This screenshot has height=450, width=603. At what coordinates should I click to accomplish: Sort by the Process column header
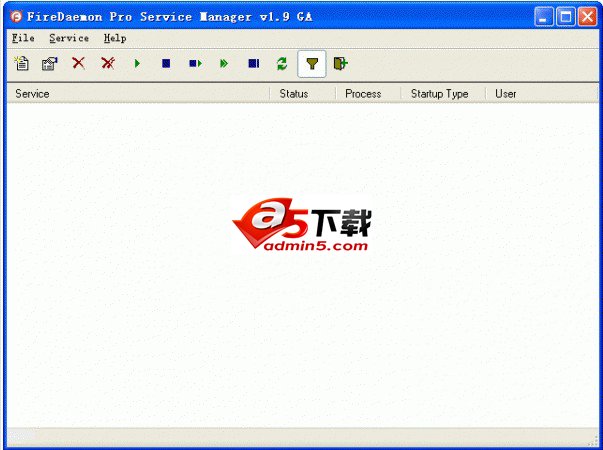click(368, 94)
